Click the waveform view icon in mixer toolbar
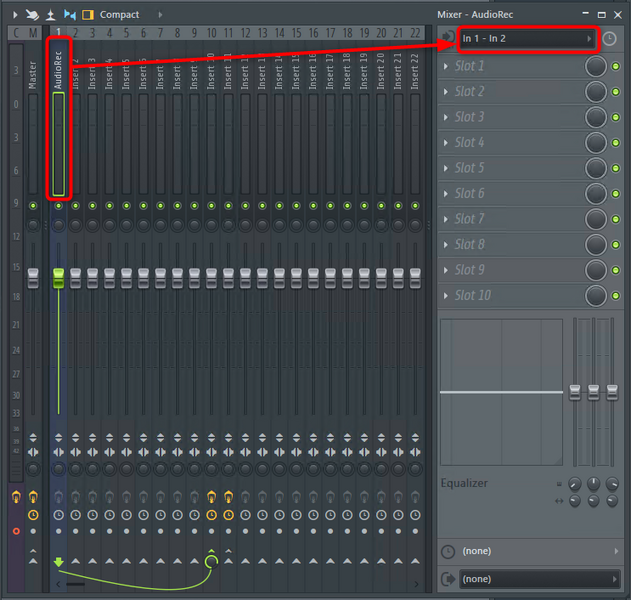The height and width of the screenshot is (600, 631). click(x=69, y=15)
